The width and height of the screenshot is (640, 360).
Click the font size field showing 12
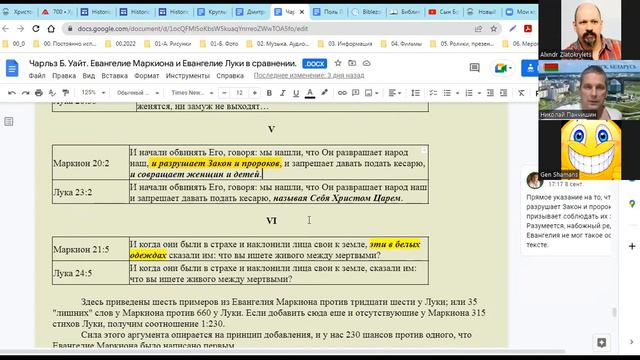click(x=240, y=93)
